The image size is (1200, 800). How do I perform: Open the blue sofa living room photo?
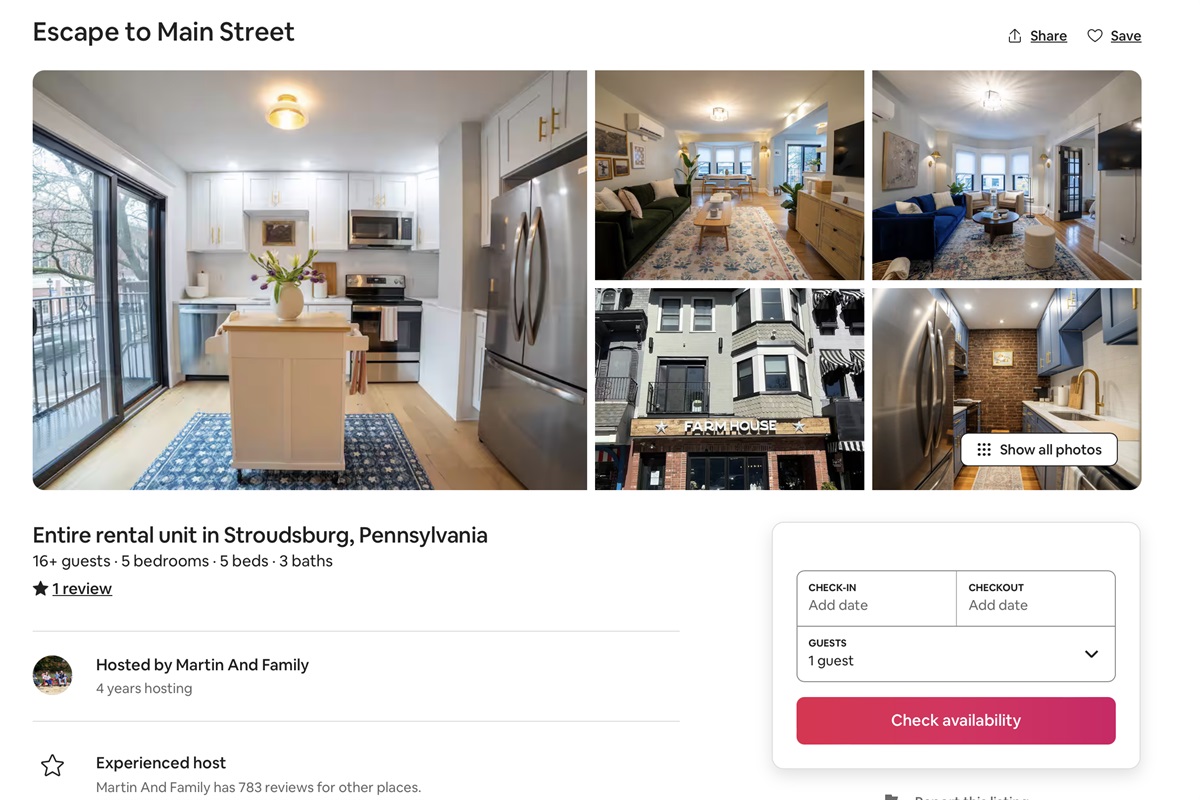pos(1006,175)
